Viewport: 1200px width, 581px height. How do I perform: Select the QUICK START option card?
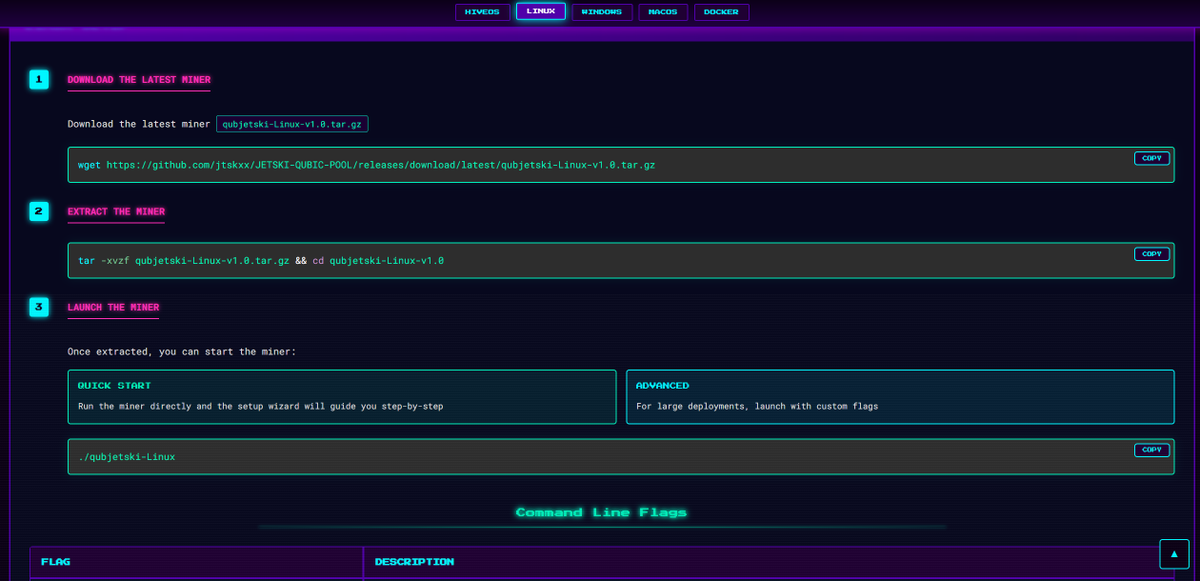pos(342,397)
